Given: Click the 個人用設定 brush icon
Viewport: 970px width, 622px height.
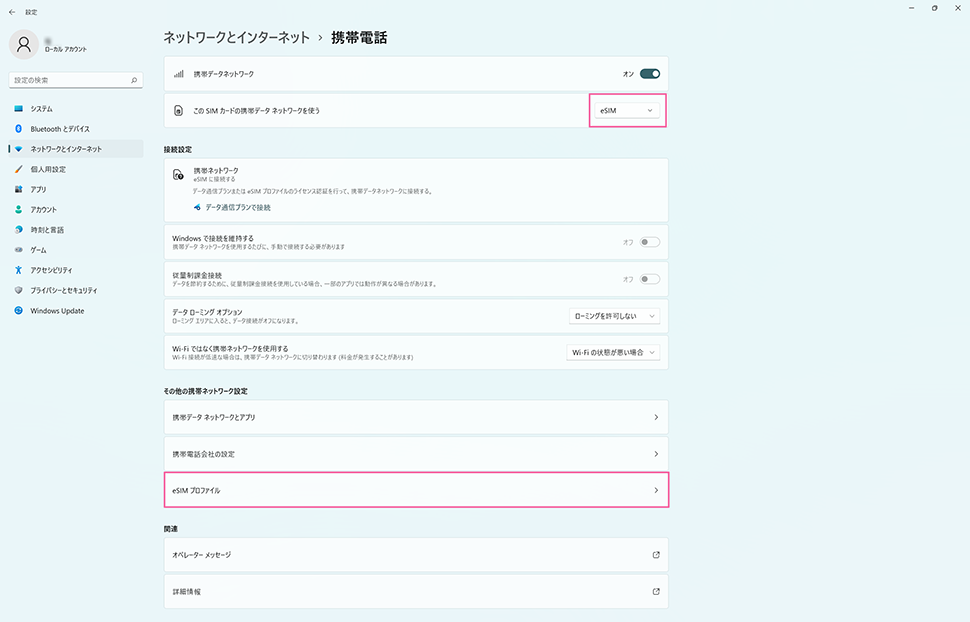Looking at the screenshot, I should 18,169.
